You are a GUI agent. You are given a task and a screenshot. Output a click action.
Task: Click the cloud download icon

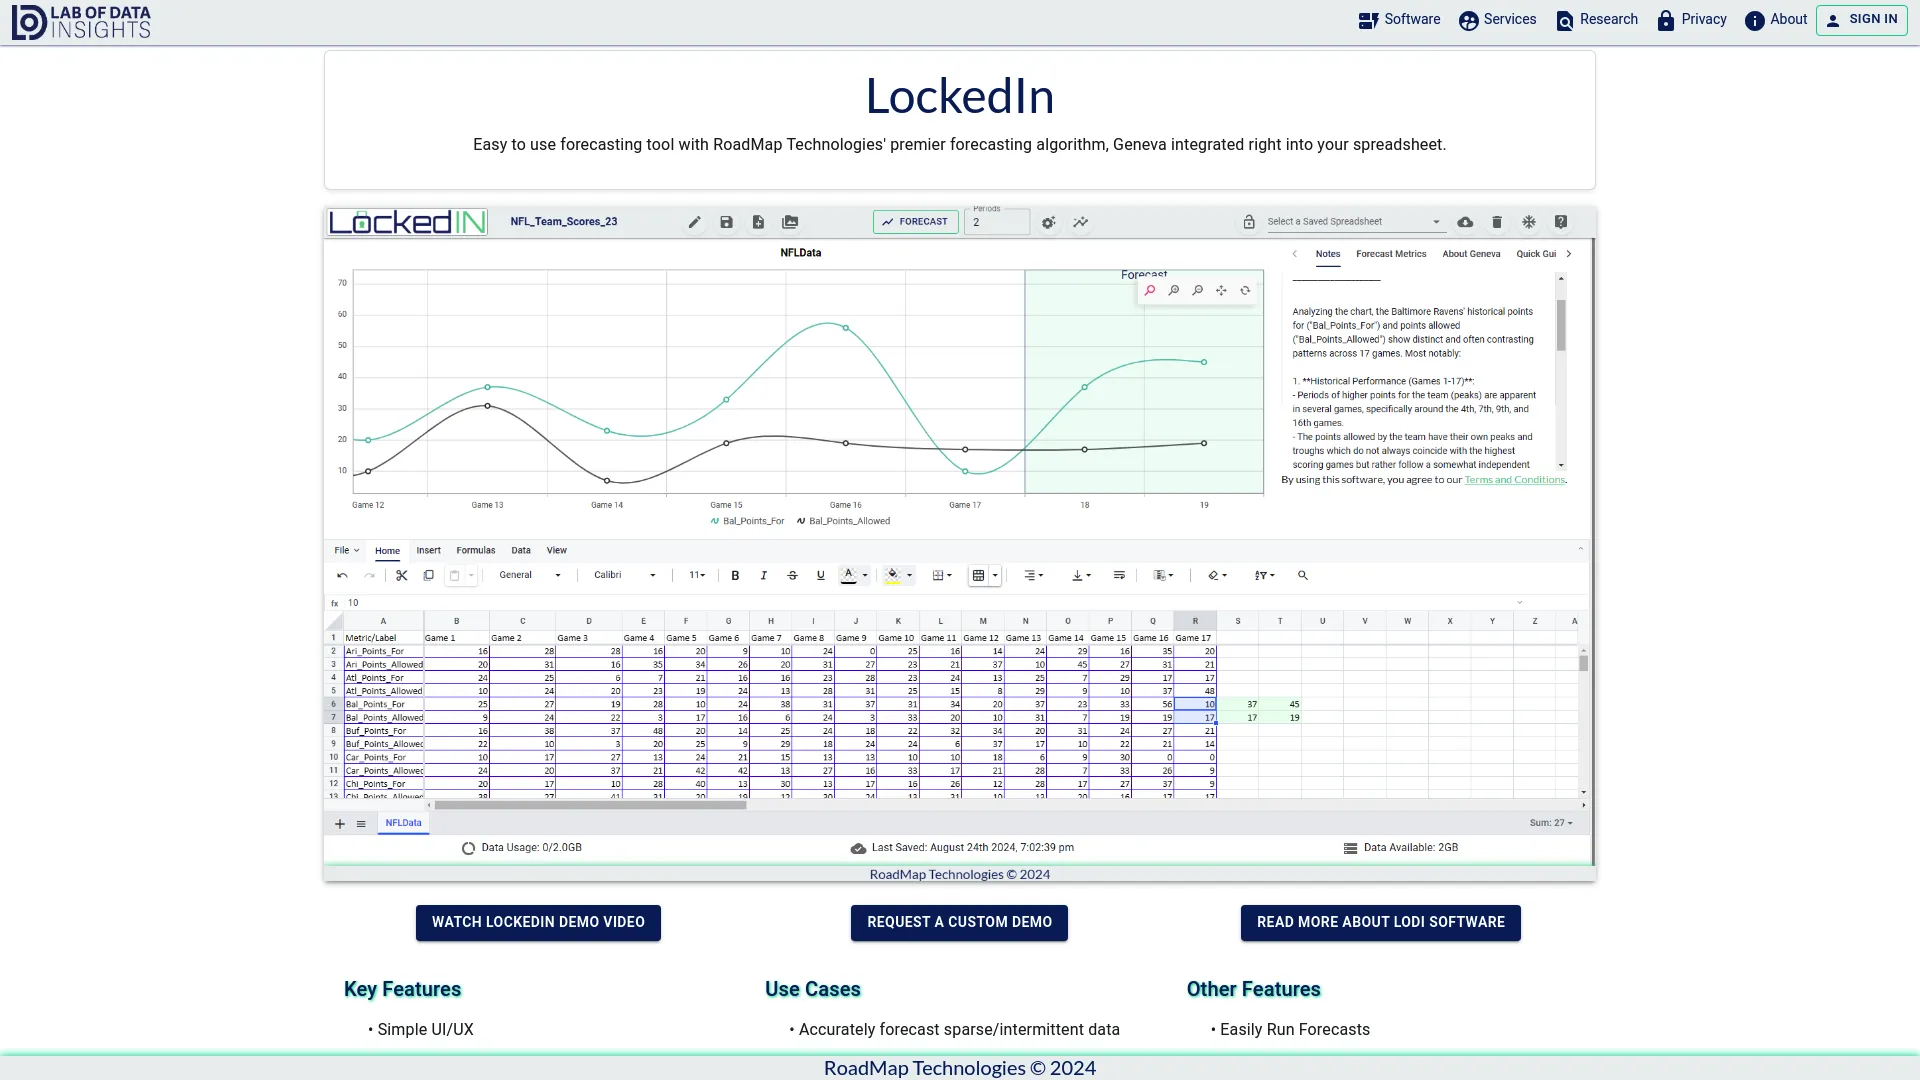click(1465, 222)
